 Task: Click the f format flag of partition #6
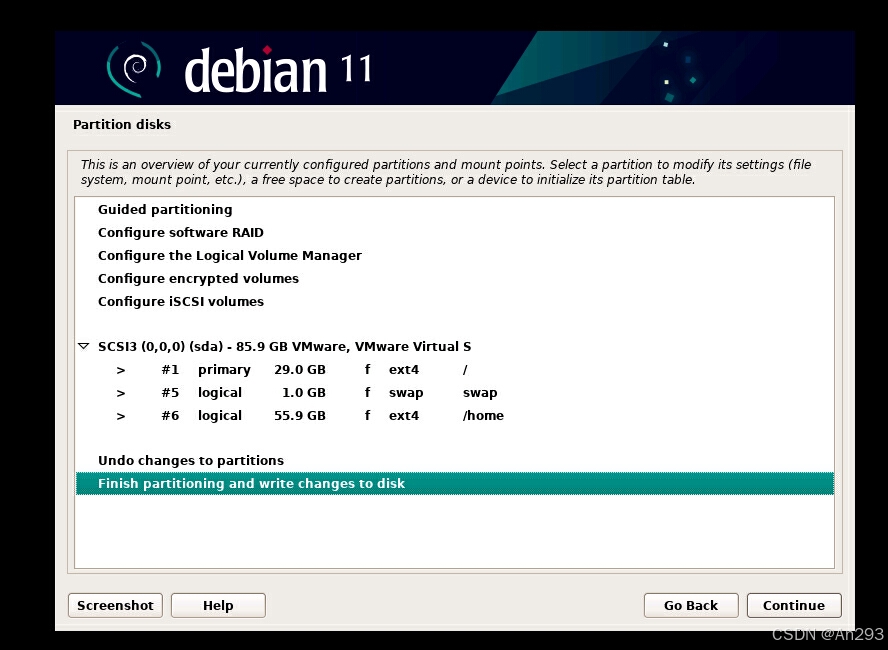(x=368, y=415)
